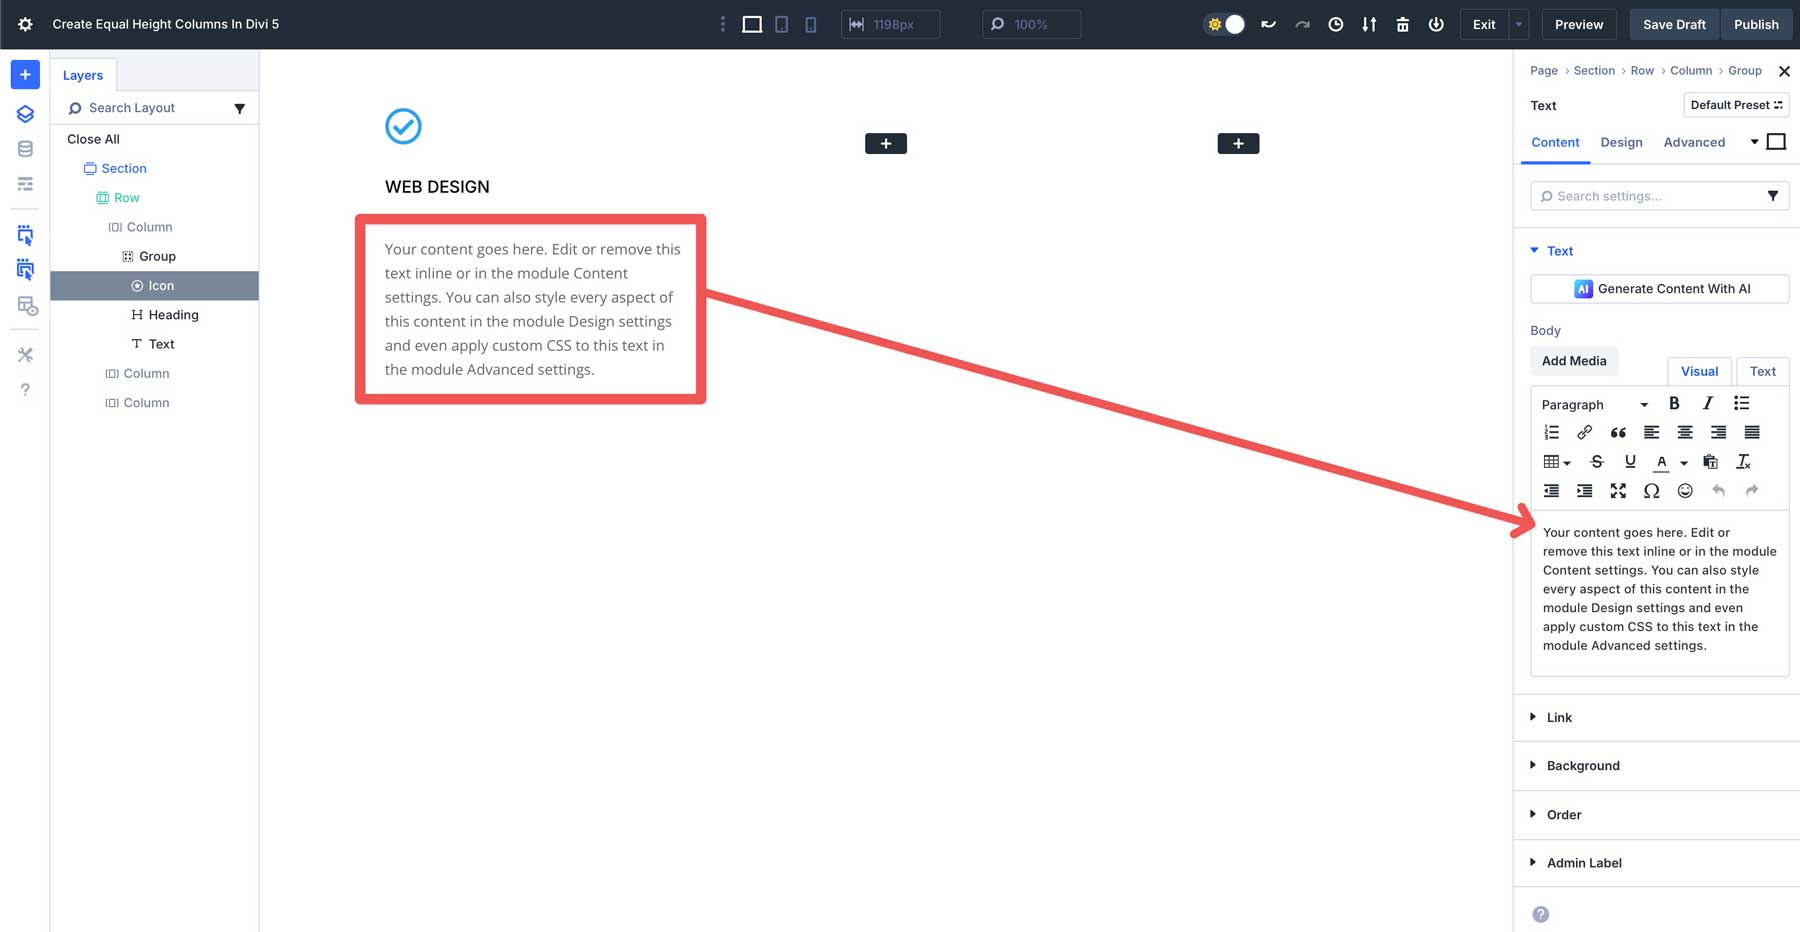
Task: Switch to the Content tab
Action: point(1555,142)
